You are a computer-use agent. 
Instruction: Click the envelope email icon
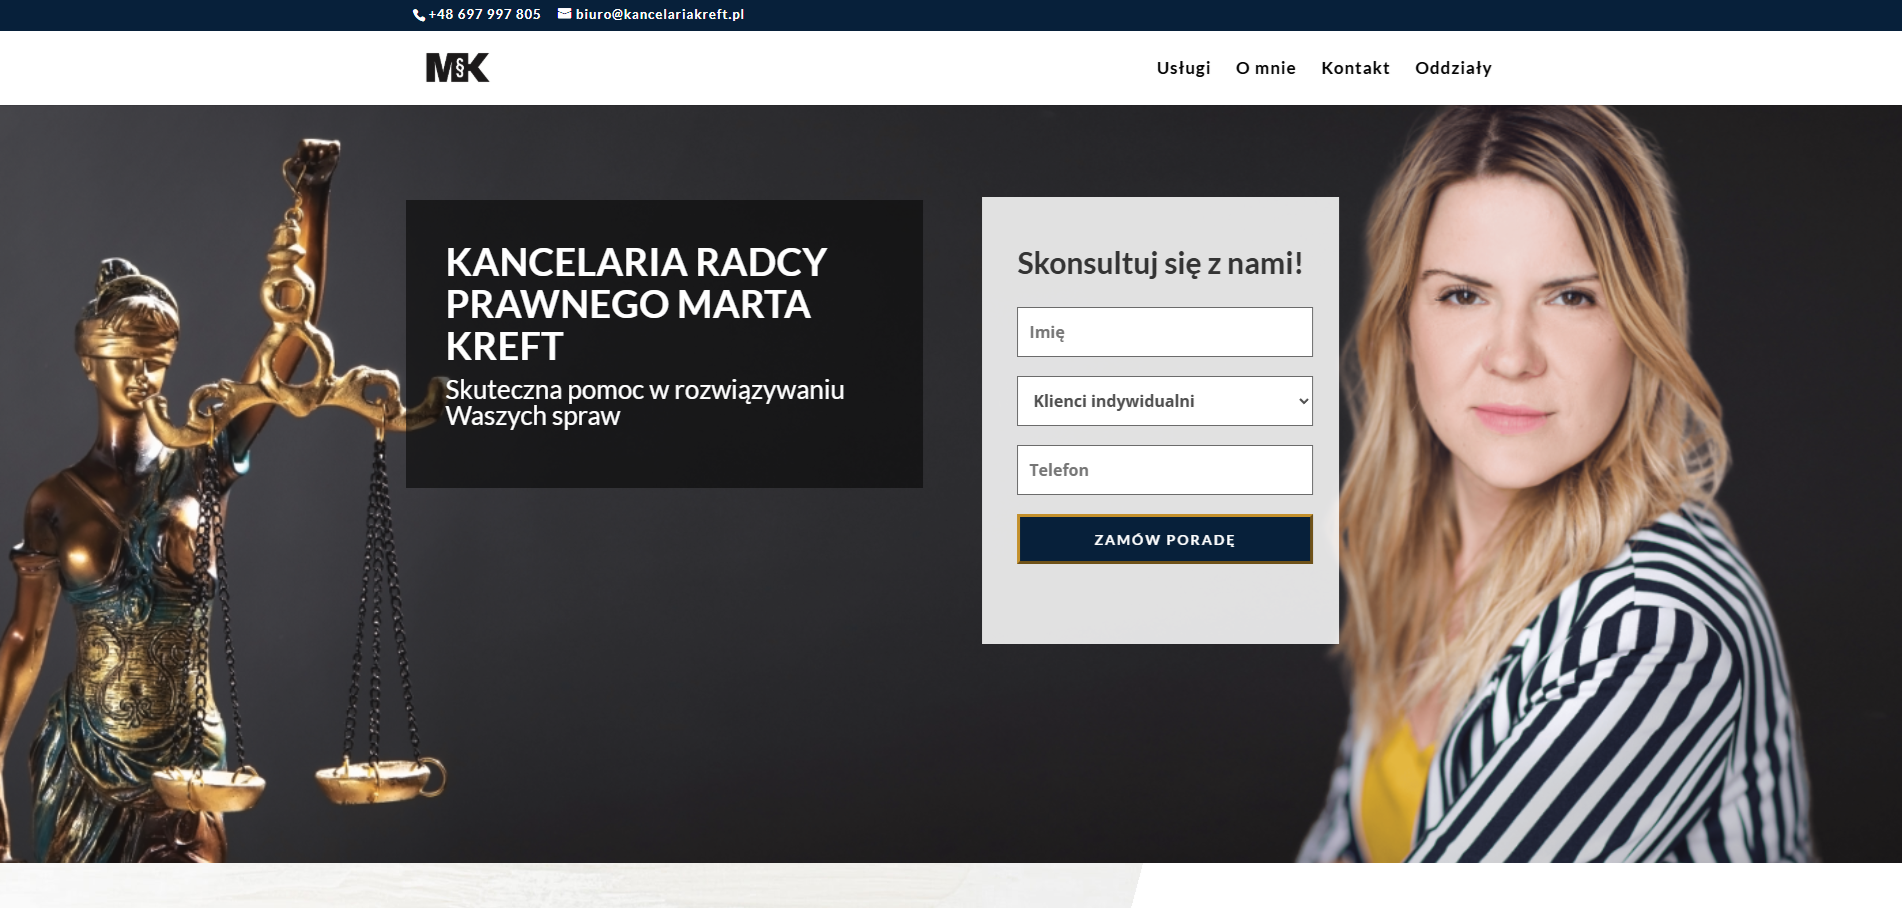click(565, 14)
